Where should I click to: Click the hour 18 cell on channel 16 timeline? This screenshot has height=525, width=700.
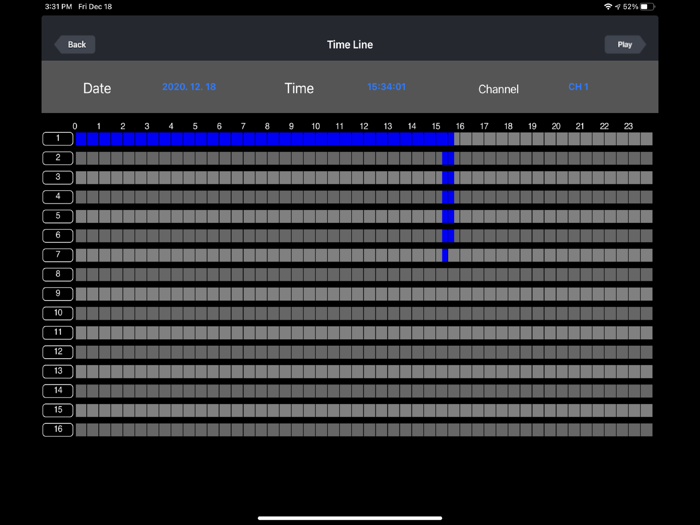pyautogui.click(x=514, y=430)
